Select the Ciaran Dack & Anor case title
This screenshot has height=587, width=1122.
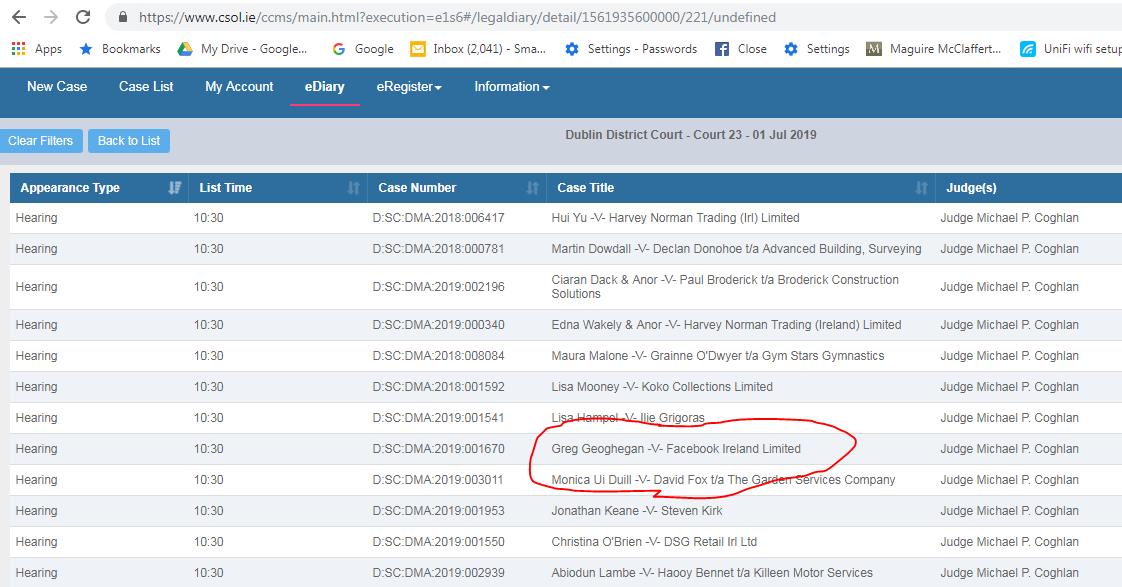[725, 286]
